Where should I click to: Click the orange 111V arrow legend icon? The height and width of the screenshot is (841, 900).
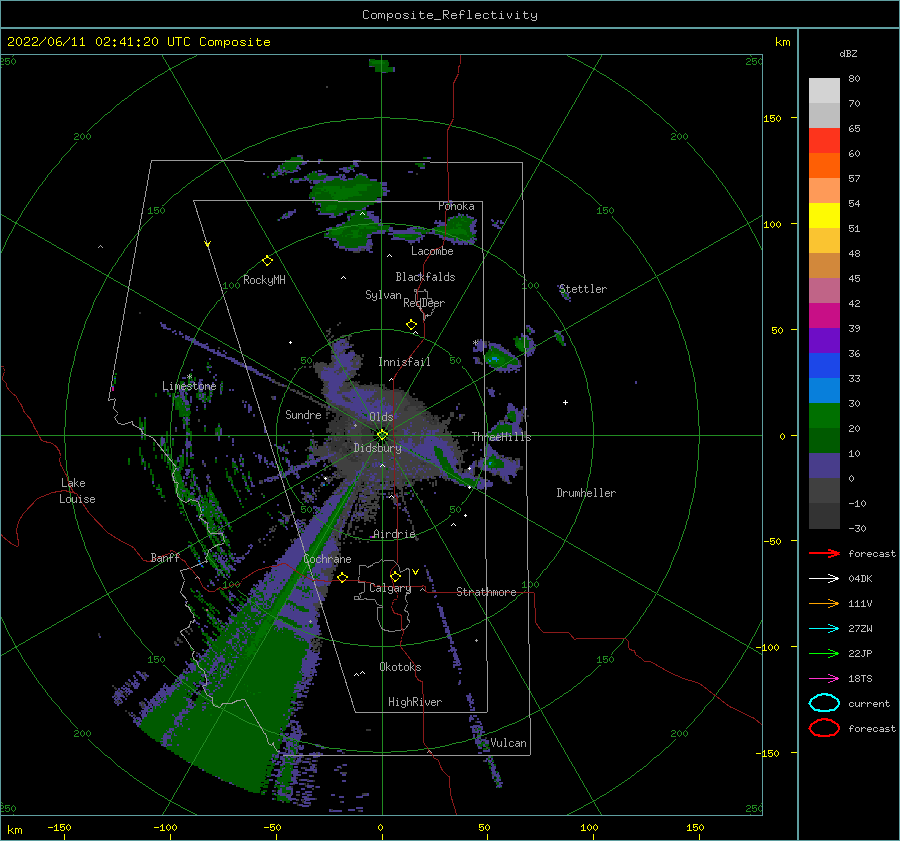pos(824,603)
